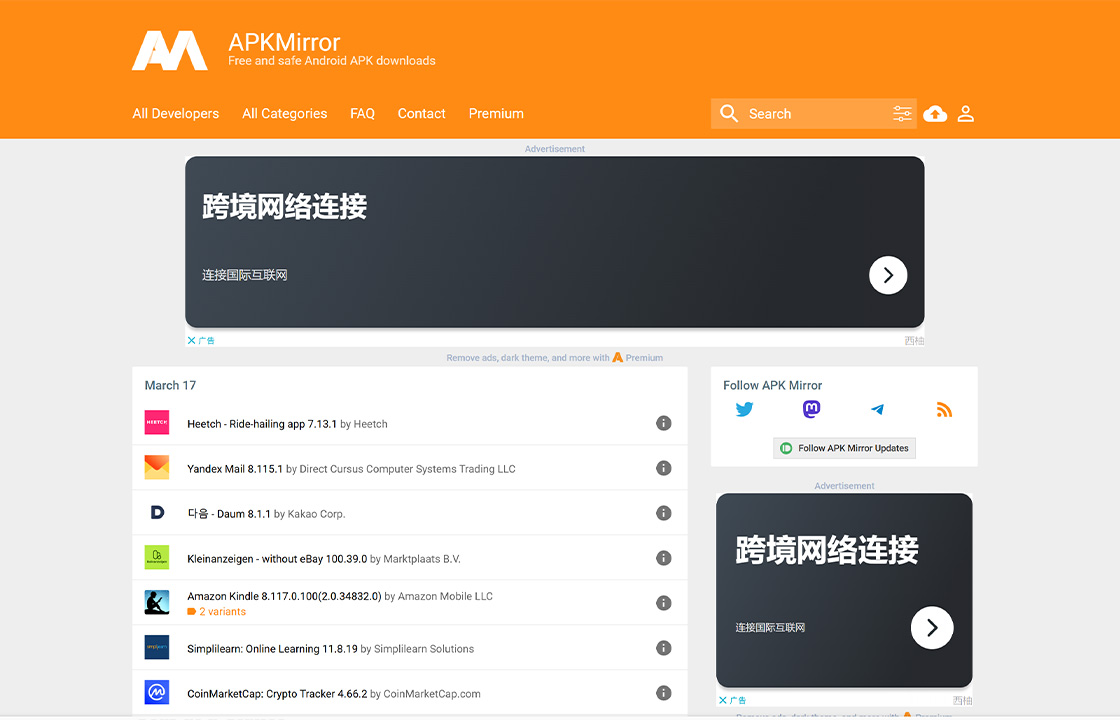Viewport: 1120px width, 720px height.
Task: Click the APKMirror site title text
Action: point(284,42)
